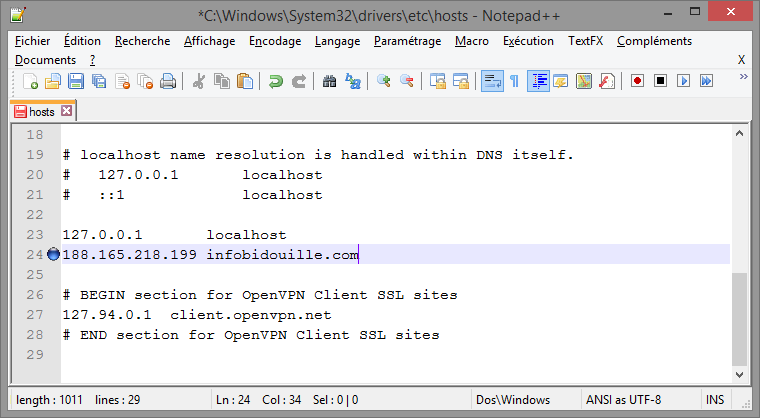Open the Exécution menu

[x=528, y=41]
